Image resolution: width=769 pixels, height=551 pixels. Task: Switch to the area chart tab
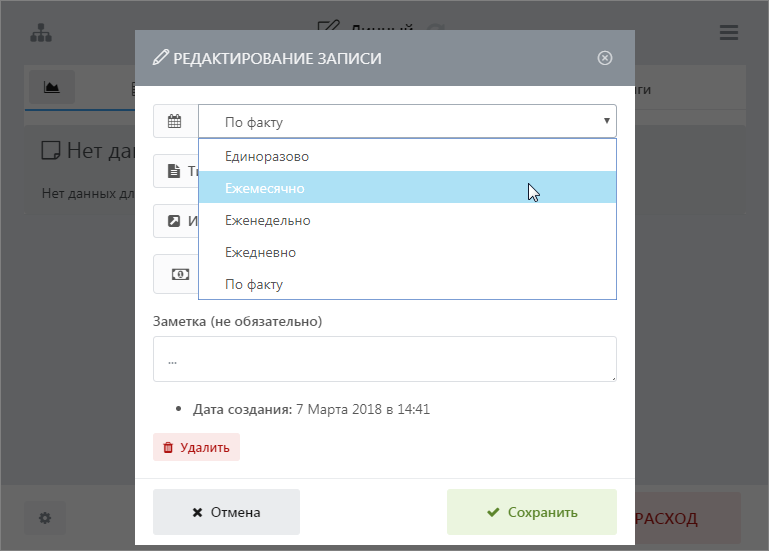52,88
